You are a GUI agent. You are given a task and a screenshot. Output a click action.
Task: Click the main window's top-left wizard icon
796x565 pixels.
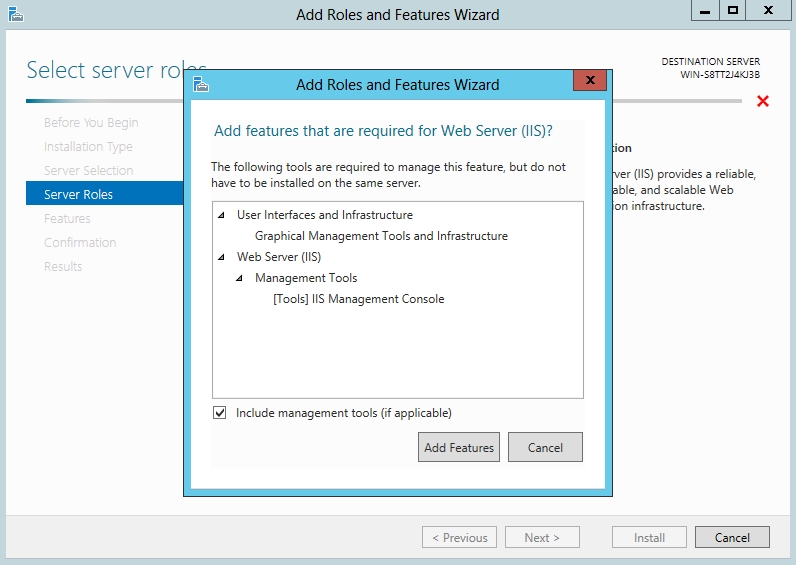click(x=14, y=13)
